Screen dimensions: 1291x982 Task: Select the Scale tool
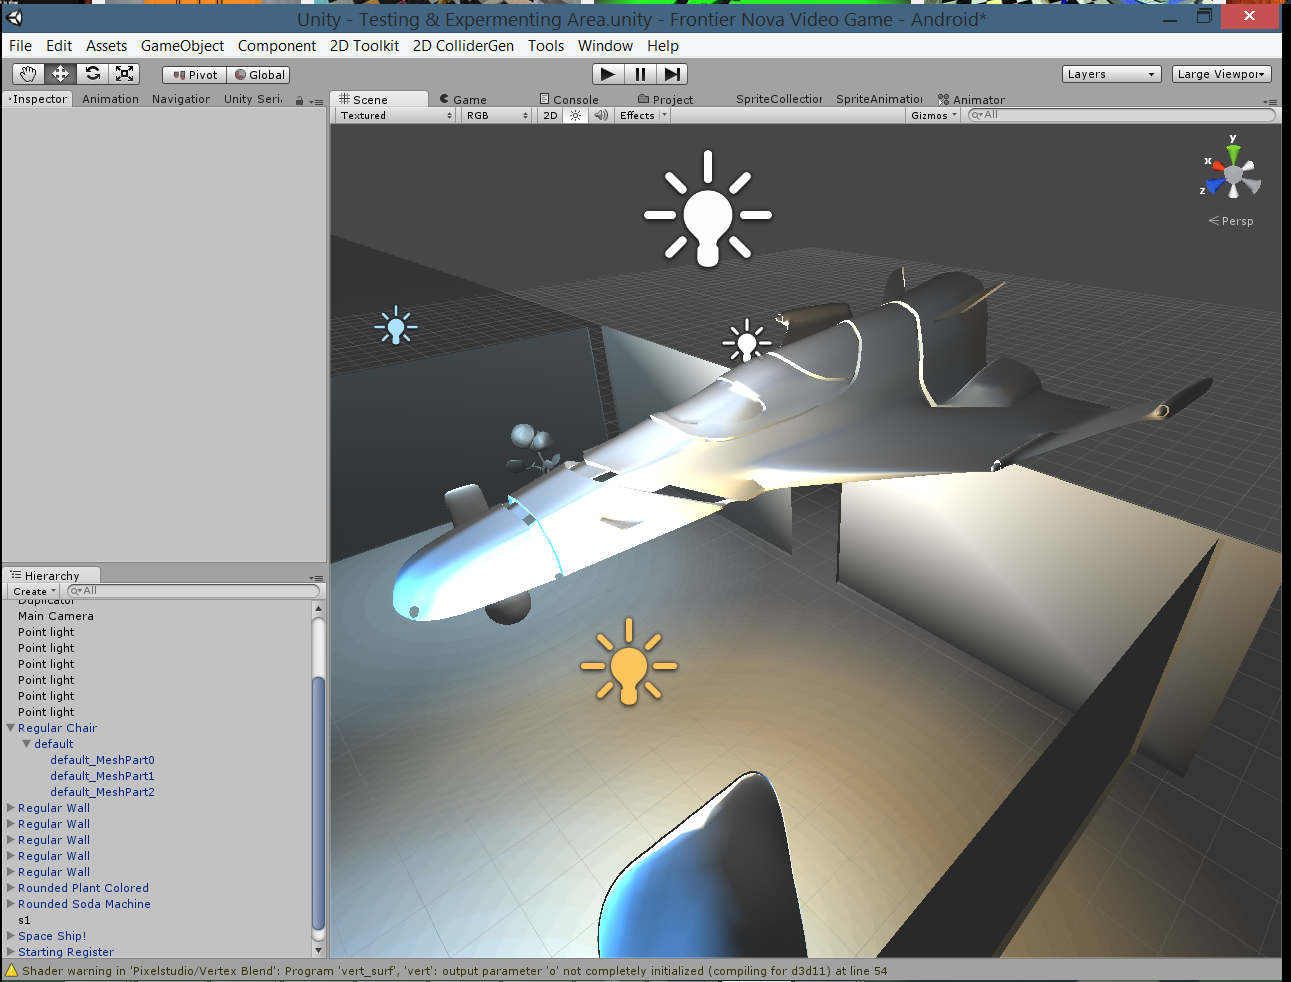[x=124, y=74]
